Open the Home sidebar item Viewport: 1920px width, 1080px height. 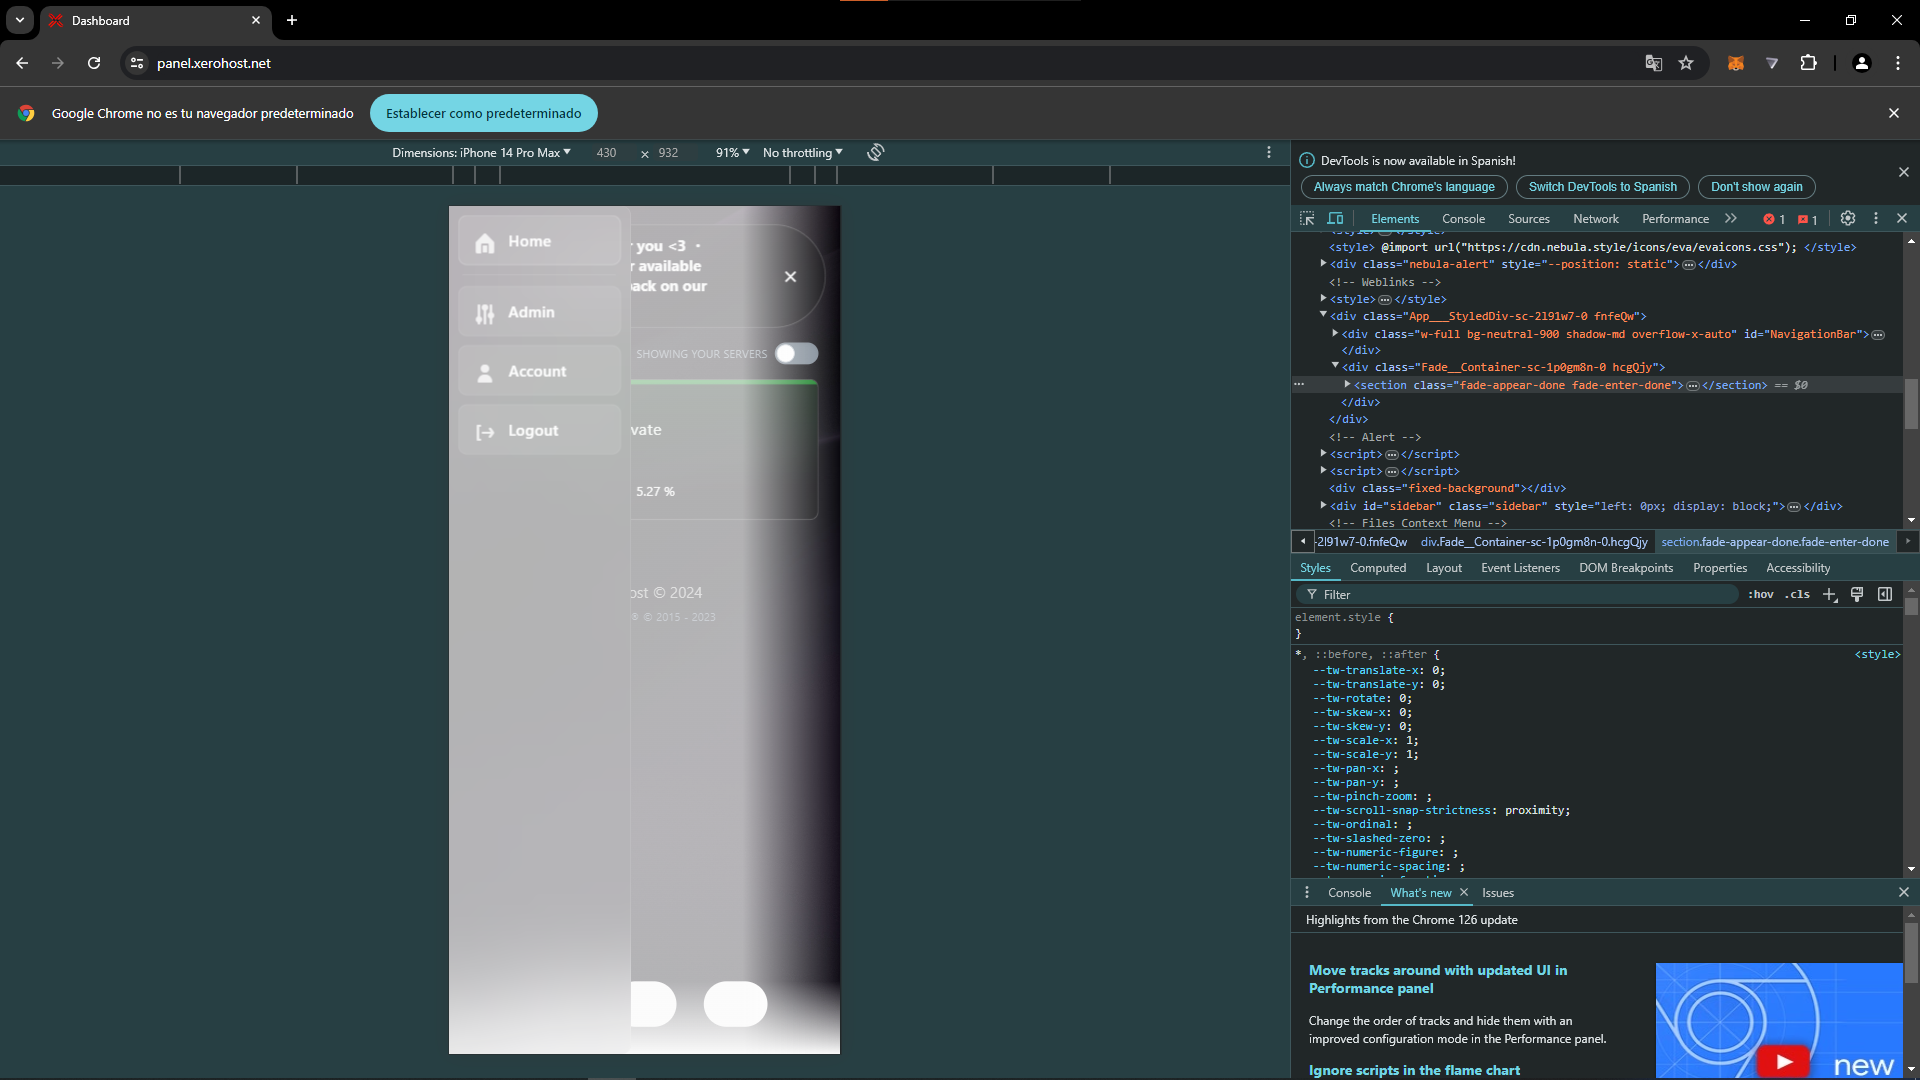point(540,241)
